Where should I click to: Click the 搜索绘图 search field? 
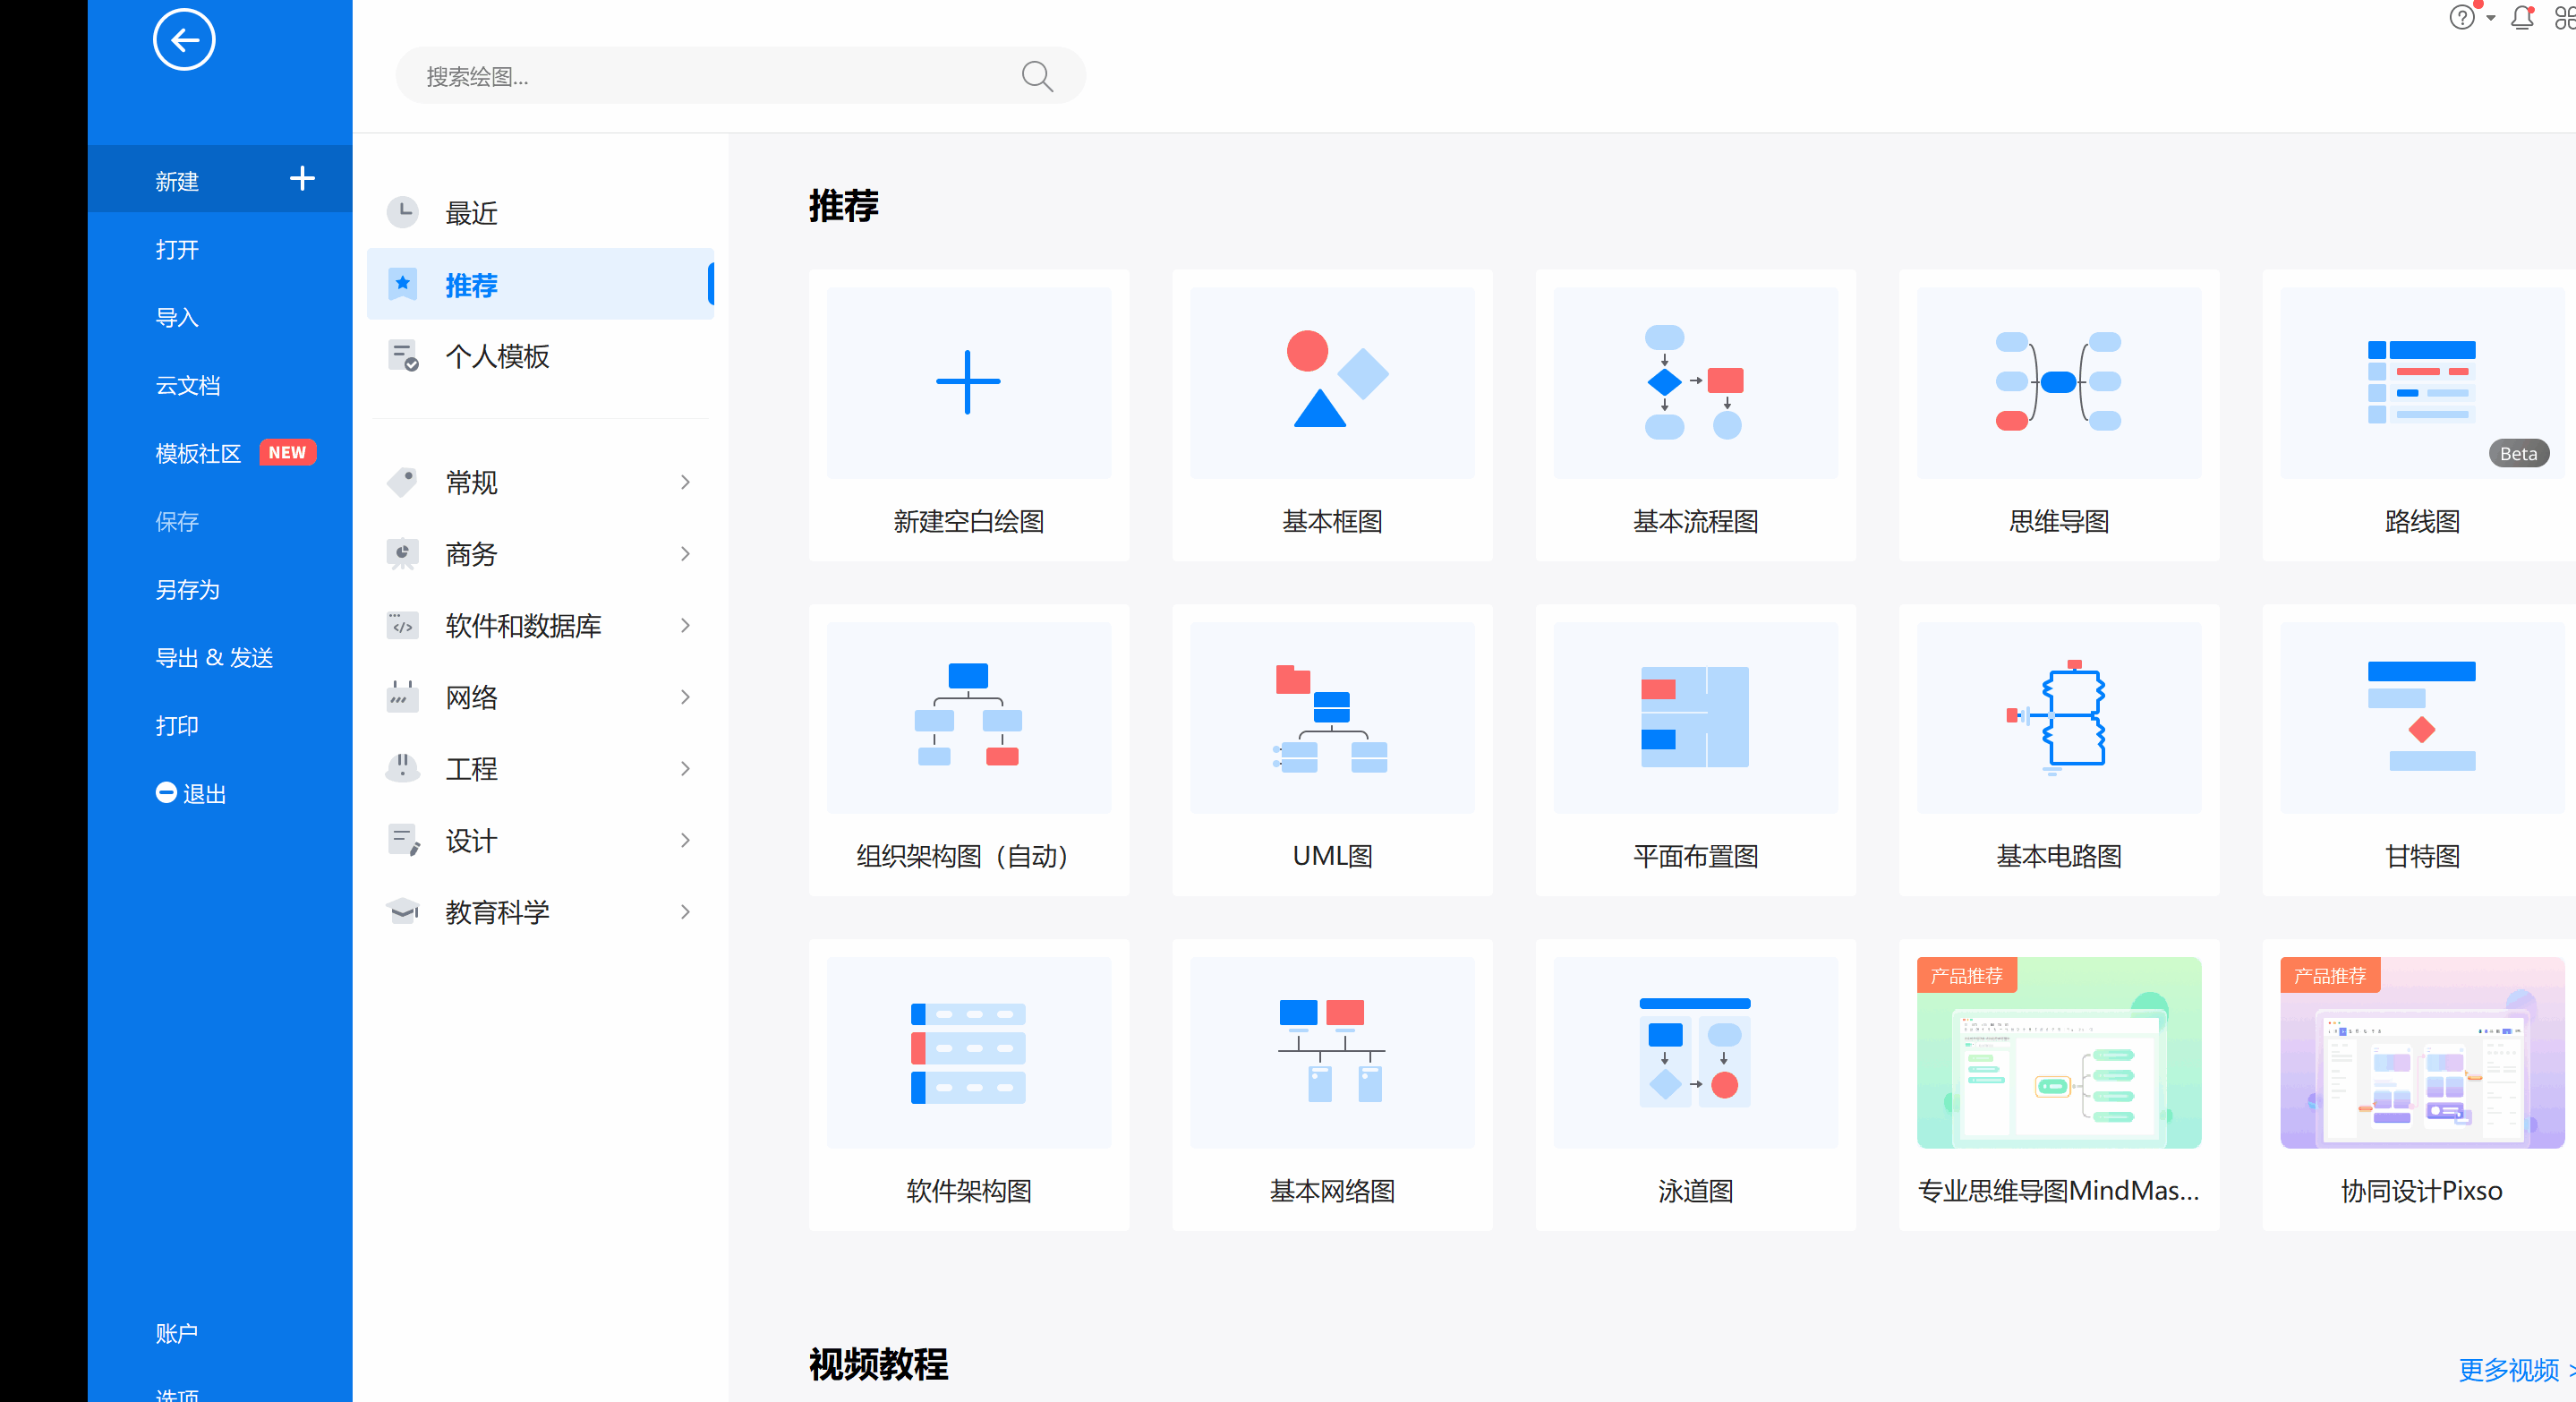pyautogui.click(x=741, y=76)
